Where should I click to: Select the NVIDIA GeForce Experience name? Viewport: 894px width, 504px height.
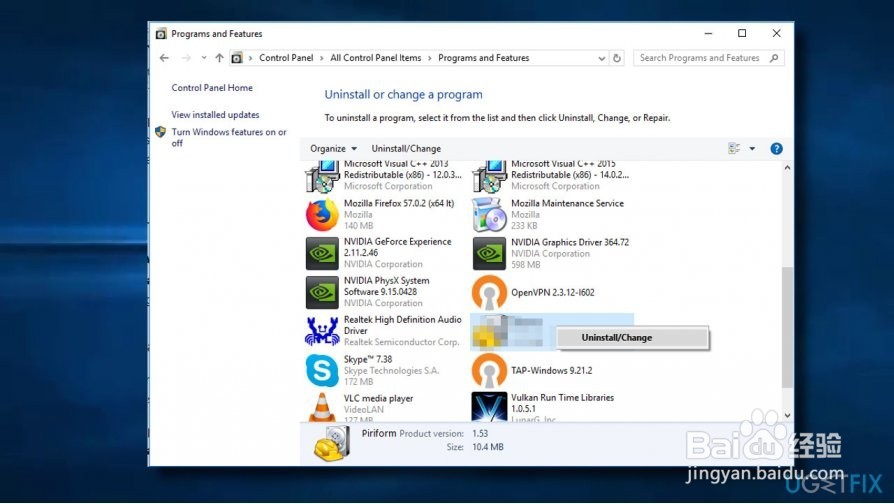click(x=397, y=247)
